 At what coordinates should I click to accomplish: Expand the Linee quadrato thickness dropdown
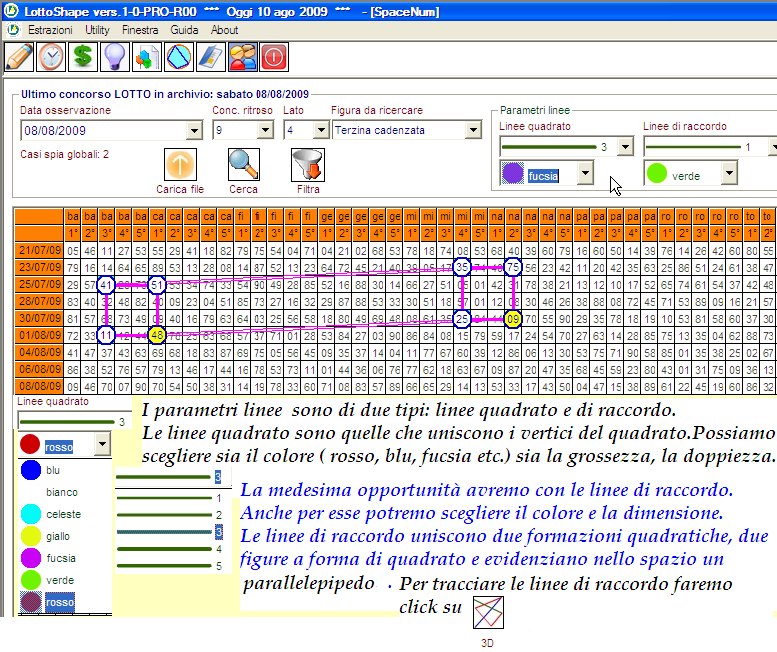point(625,147)
